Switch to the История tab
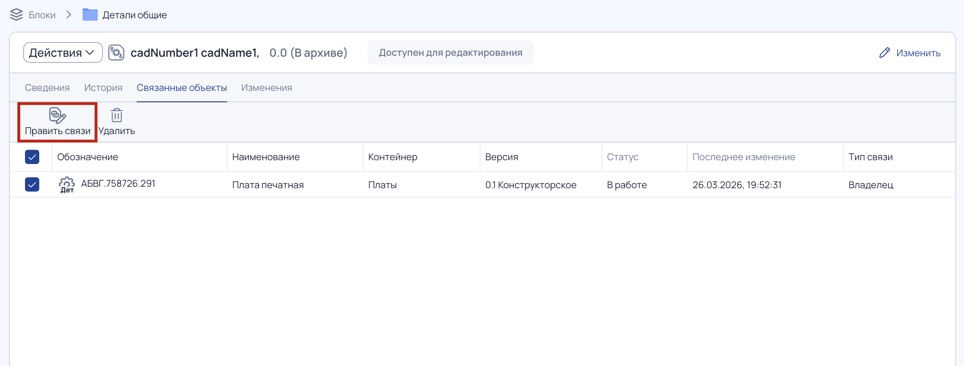The width and height of the screenshot is (964, 366). click(103, 87)
